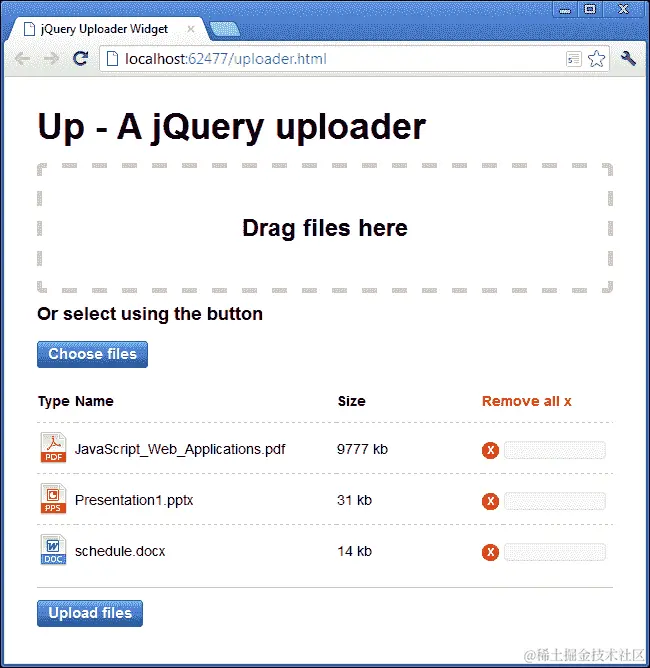The width and height of the screenshot is (650, 668).
Task: Click the 14 kb size value
Action: coord(354,551)
